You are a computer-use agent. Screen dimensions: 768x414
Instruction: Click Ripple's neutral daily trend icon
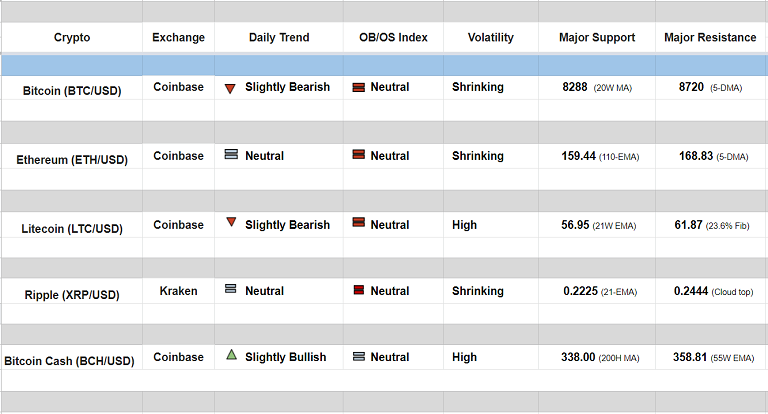[x=231, y=290]
